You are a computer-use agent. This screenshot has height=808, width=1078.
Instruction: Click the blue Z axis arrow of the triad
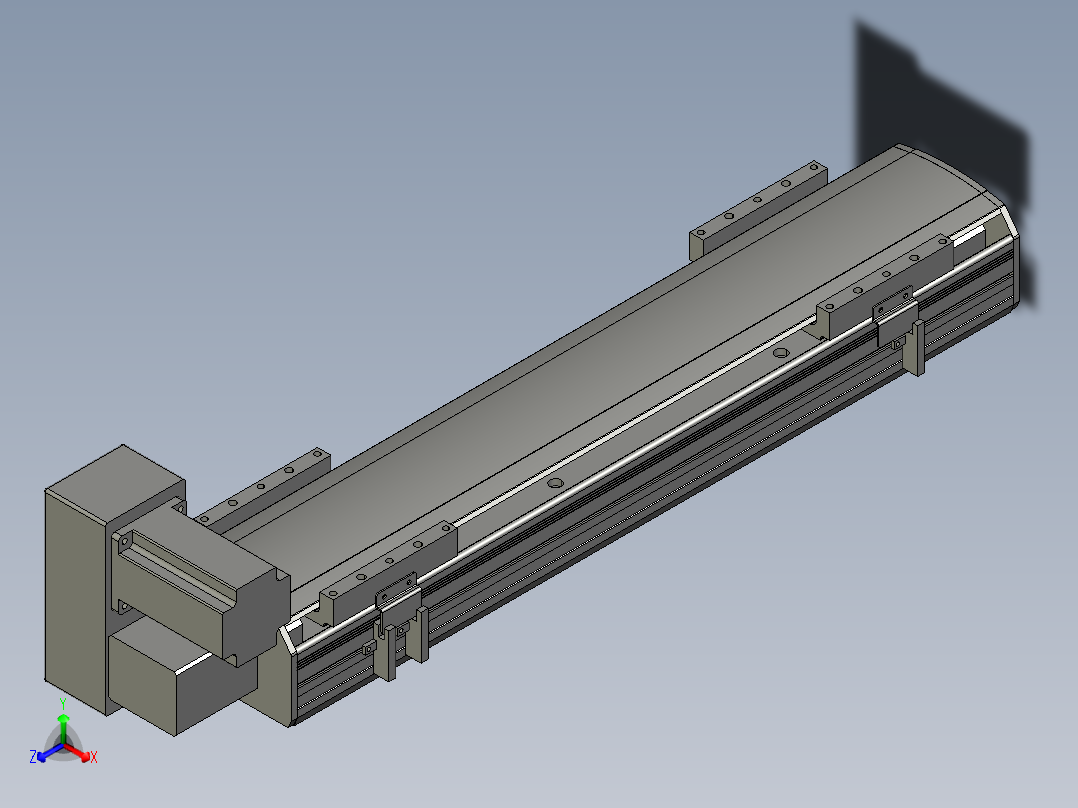point(50,752)
